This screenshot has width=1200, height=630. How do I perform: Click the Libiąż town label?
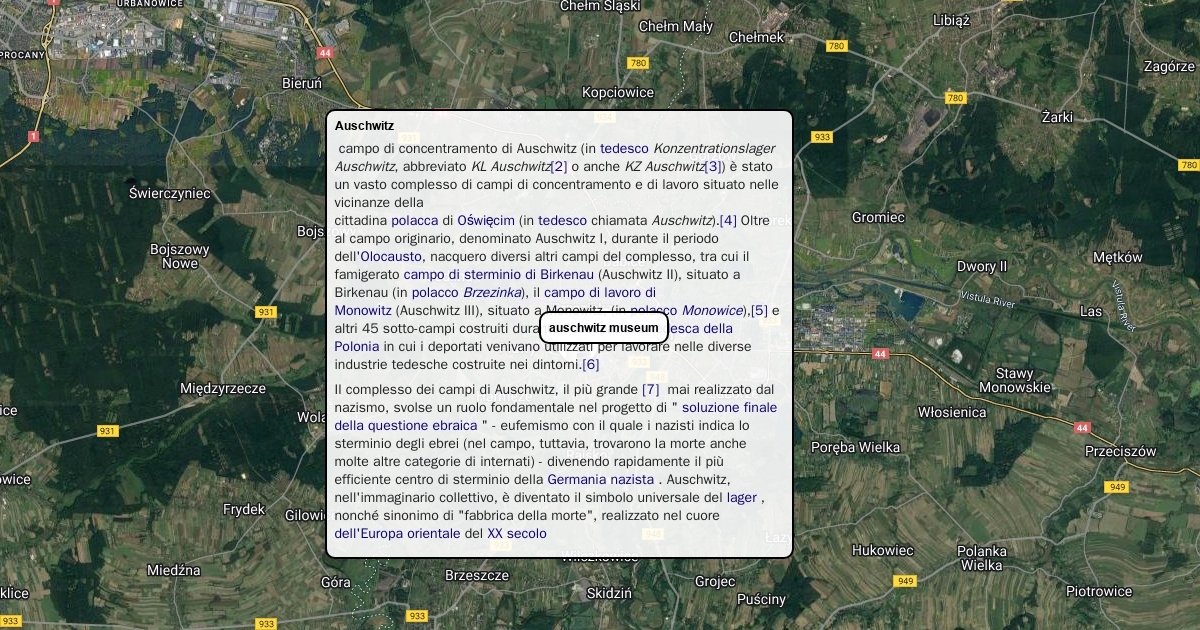951,20
